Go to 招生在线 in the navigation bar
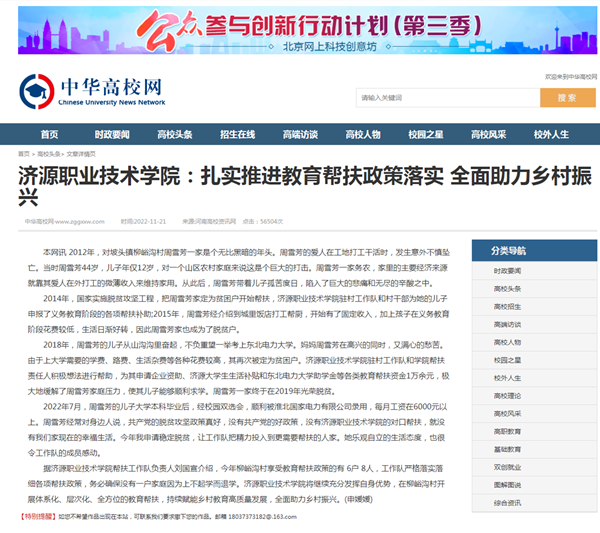The width and height of the screenshot is (600, 533). tap(237, 134)
